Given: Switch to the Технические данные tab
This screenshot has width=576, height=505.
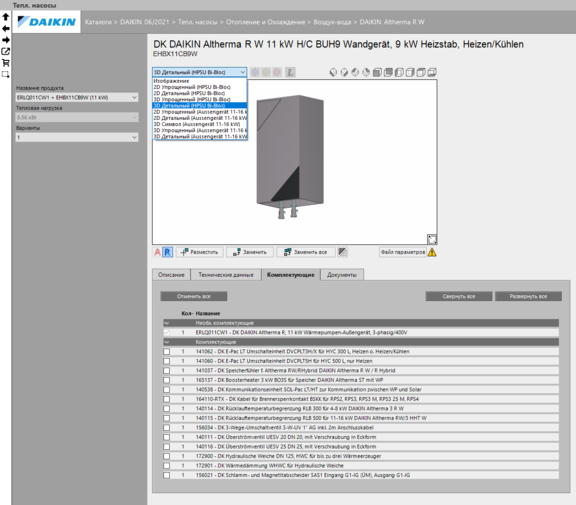Looking at the screenshot, I should [x=226, y=275].
